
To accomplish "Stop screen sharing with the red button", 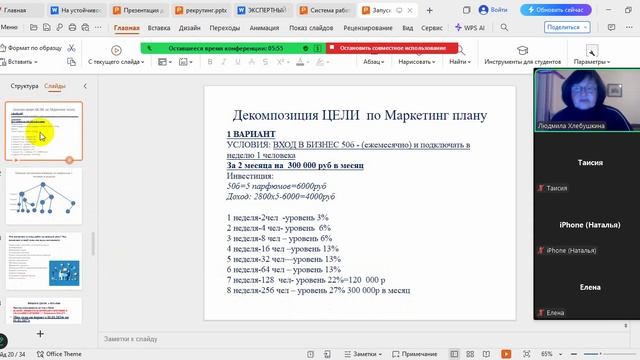I will pyautogui.click(x=392, y=48).
